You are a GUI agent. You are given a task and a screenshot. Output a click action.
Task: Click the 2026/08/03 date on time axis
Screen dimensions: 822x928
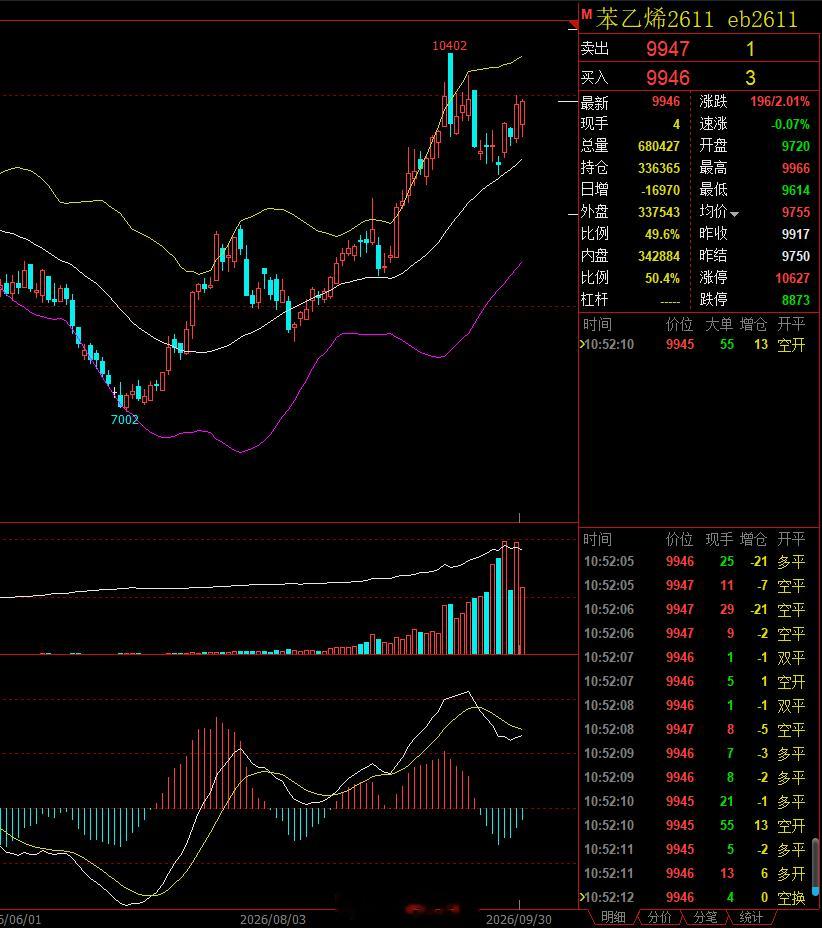[x=273, y=920]
